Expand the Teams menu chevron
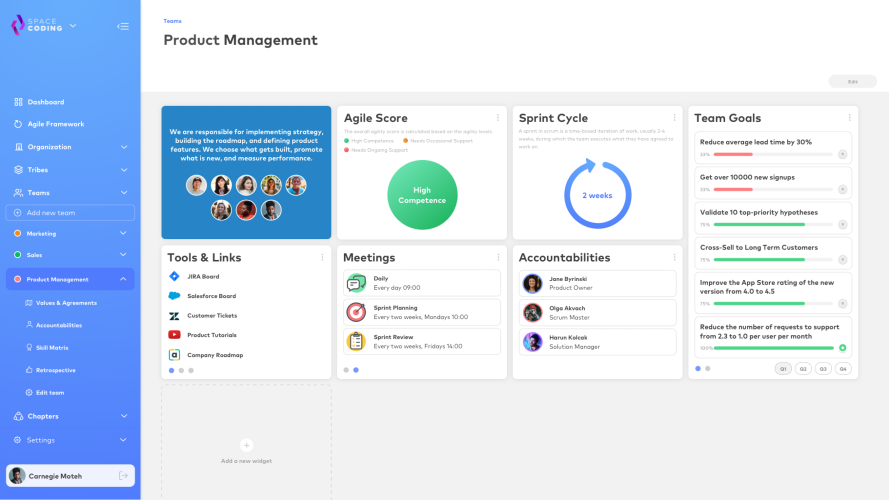 (124, 193)
